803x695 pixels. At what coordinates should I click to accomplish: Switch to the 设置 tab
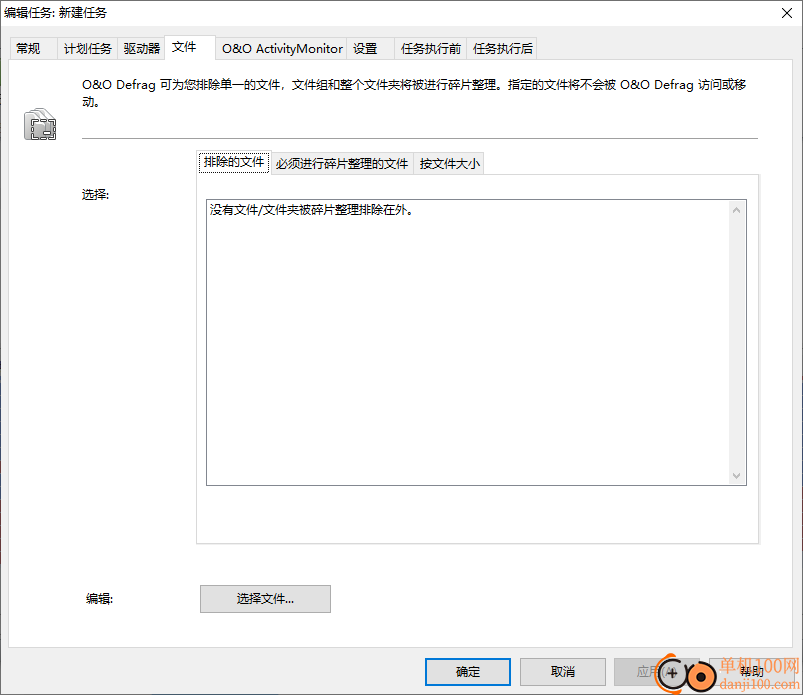pos(370,49)
